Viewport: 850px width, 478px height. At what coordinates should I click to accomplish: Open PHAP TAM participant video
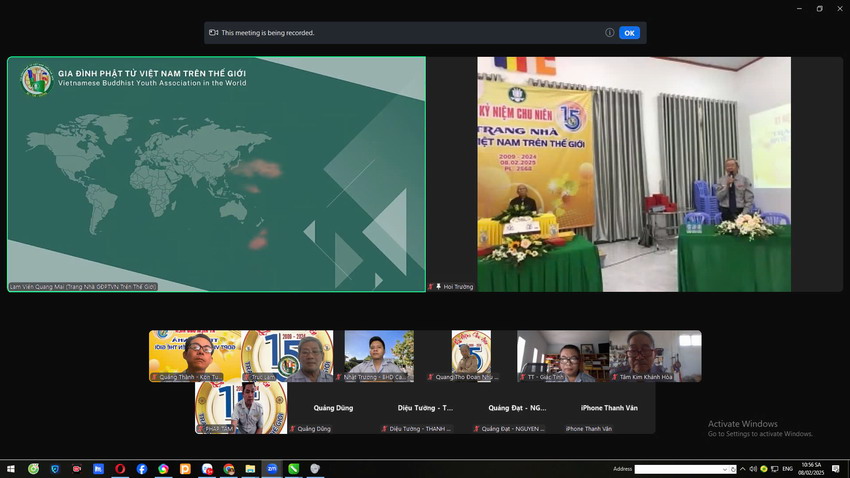241,408
